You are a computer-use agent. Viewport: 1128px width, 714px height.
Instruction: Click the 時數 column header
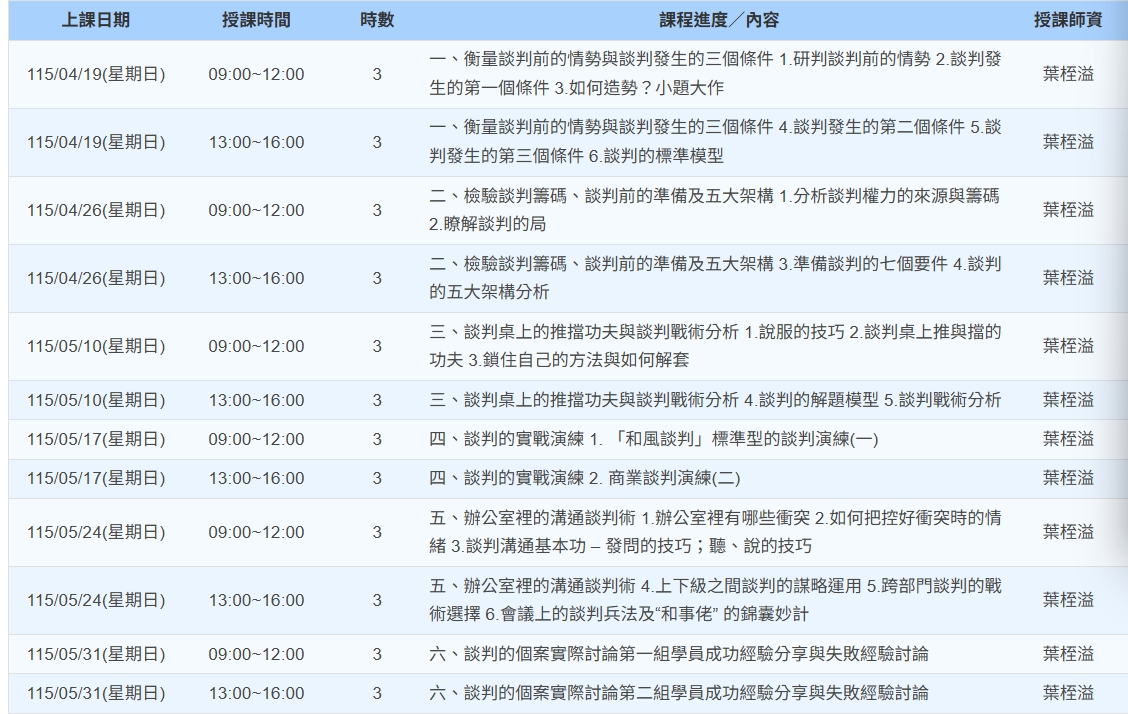coord(377,20)
